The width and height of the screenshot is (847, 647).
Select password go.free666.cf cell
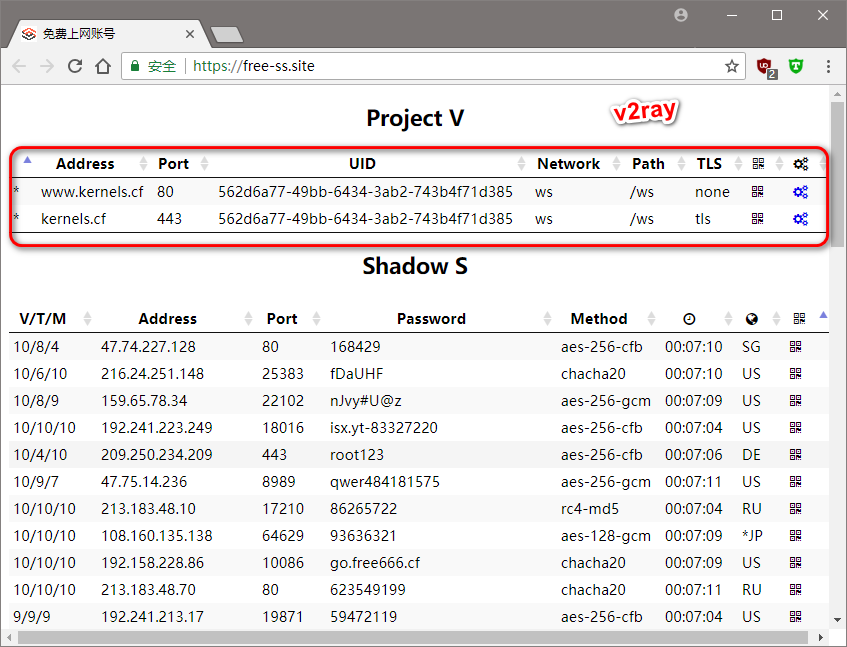pos(375,563)
